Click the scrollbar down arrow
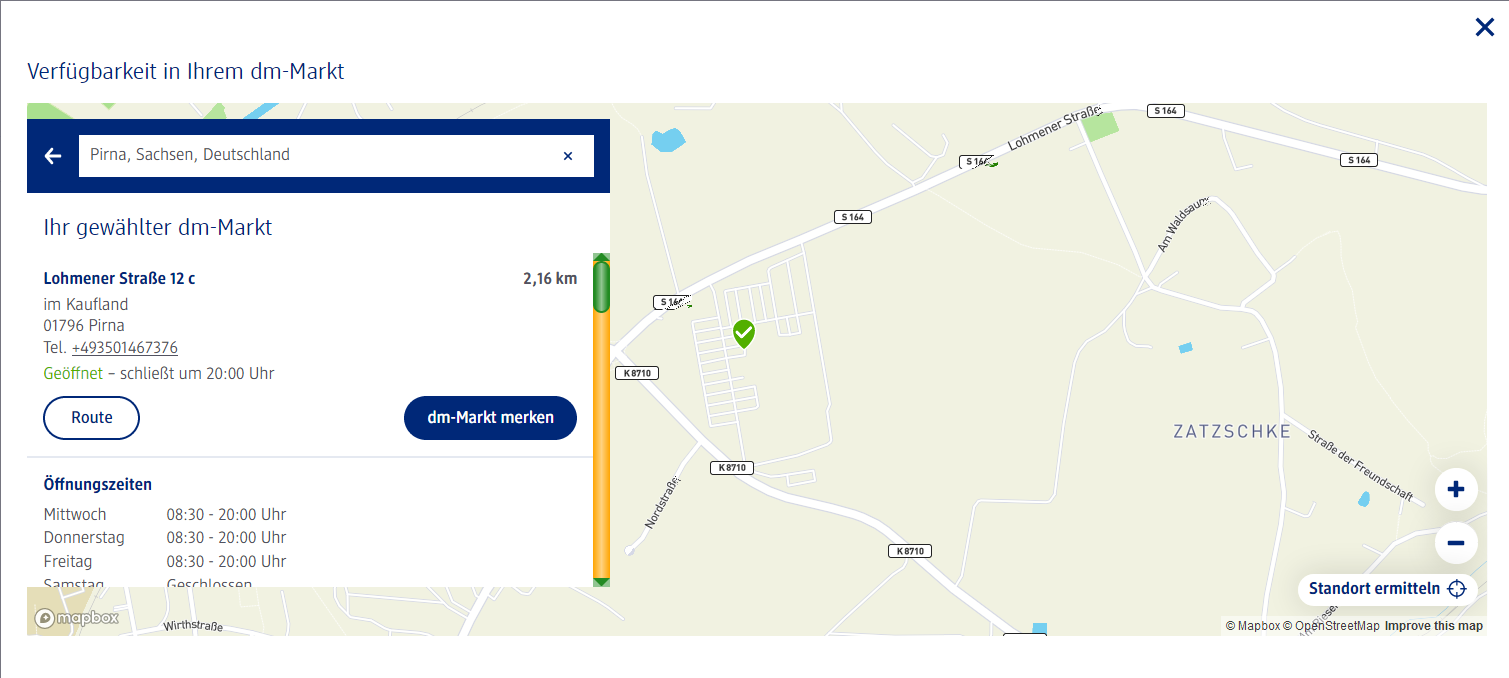 click(x=601, y=581)
